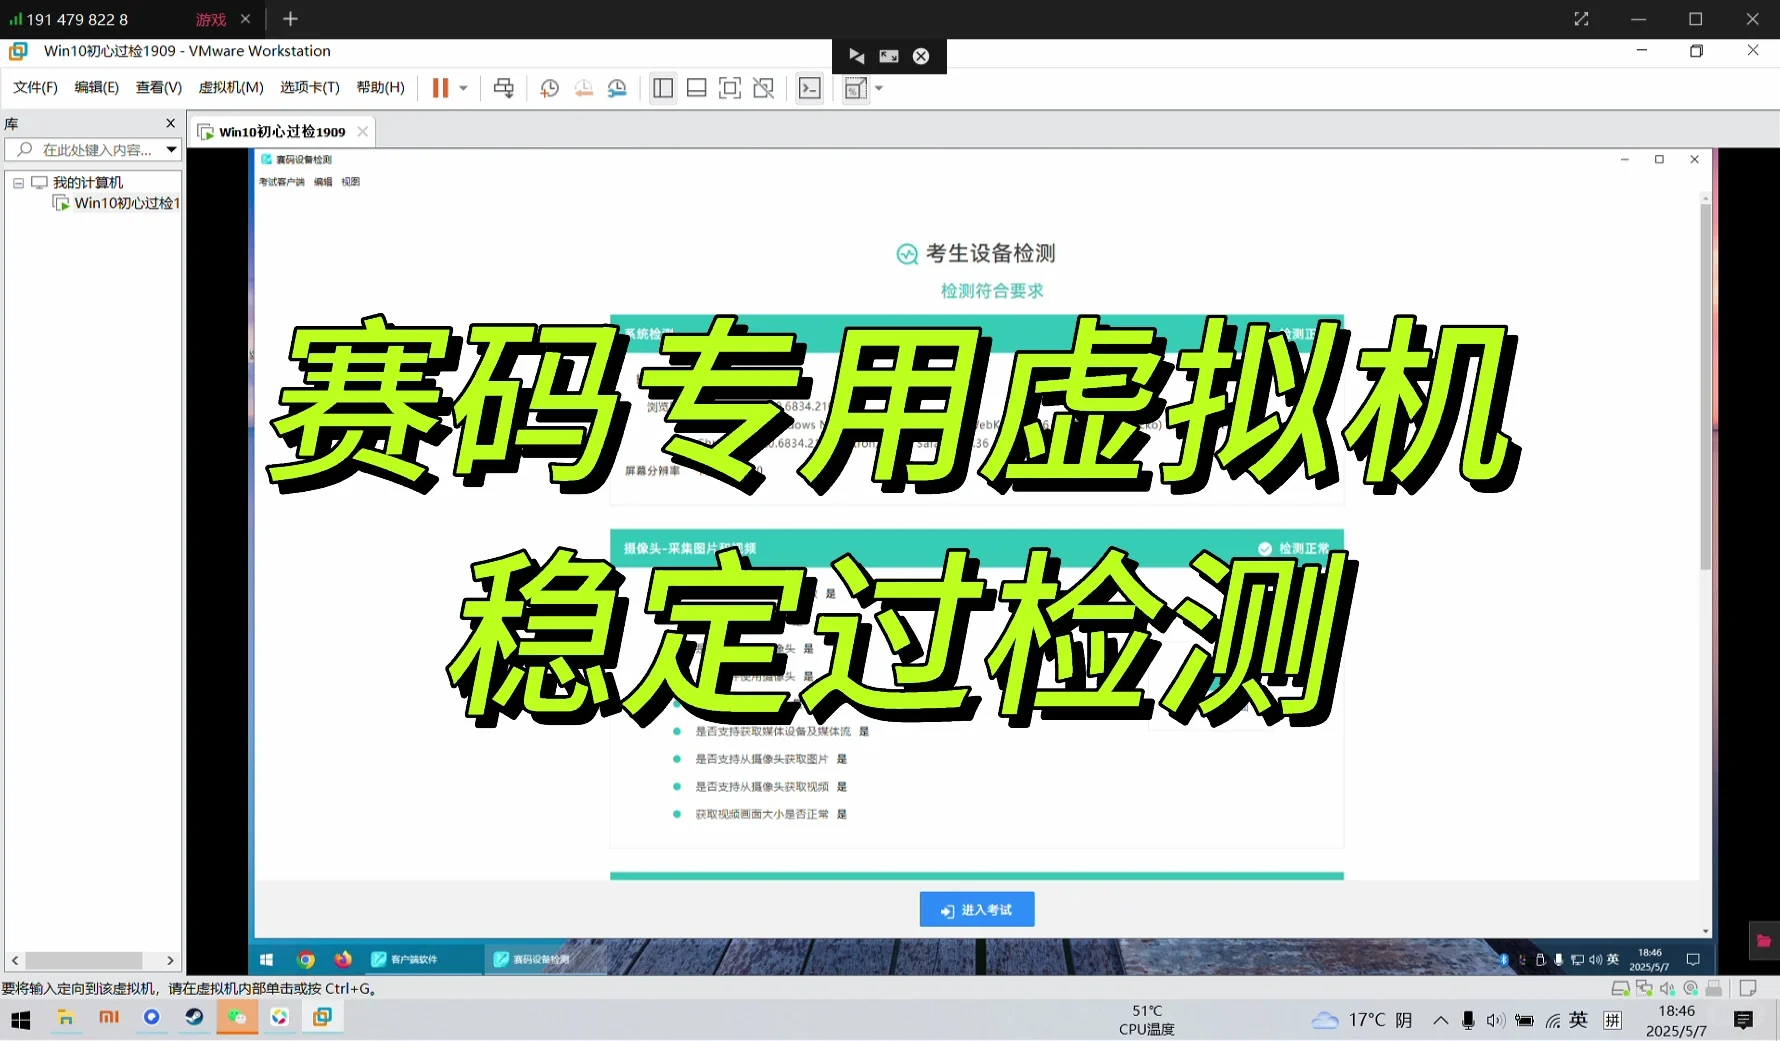Open the host action center notification icon
Viewport: 1780px width, 1041px height.
[1743, 1020]
